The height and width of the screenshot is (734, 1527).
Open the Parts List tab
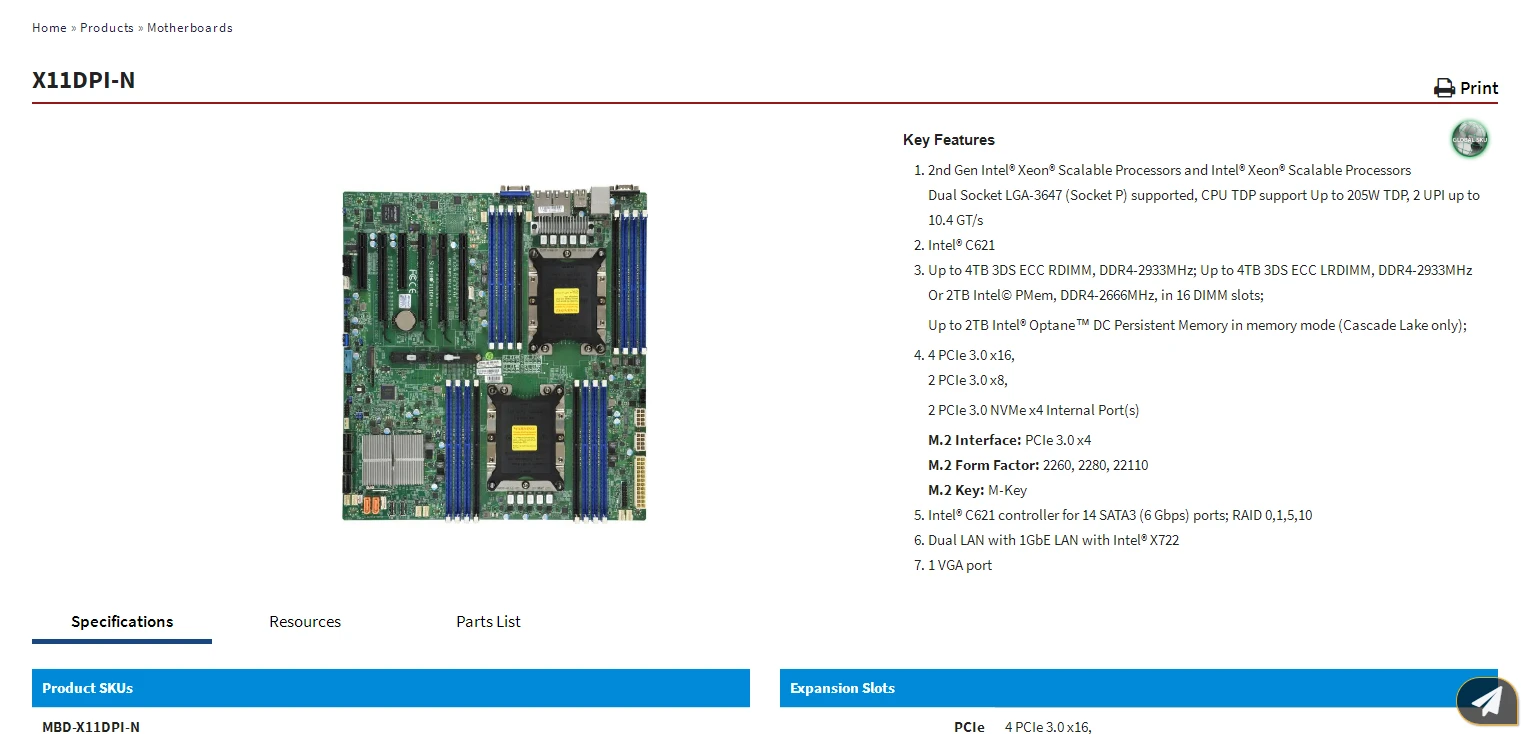tap(488, 621)
